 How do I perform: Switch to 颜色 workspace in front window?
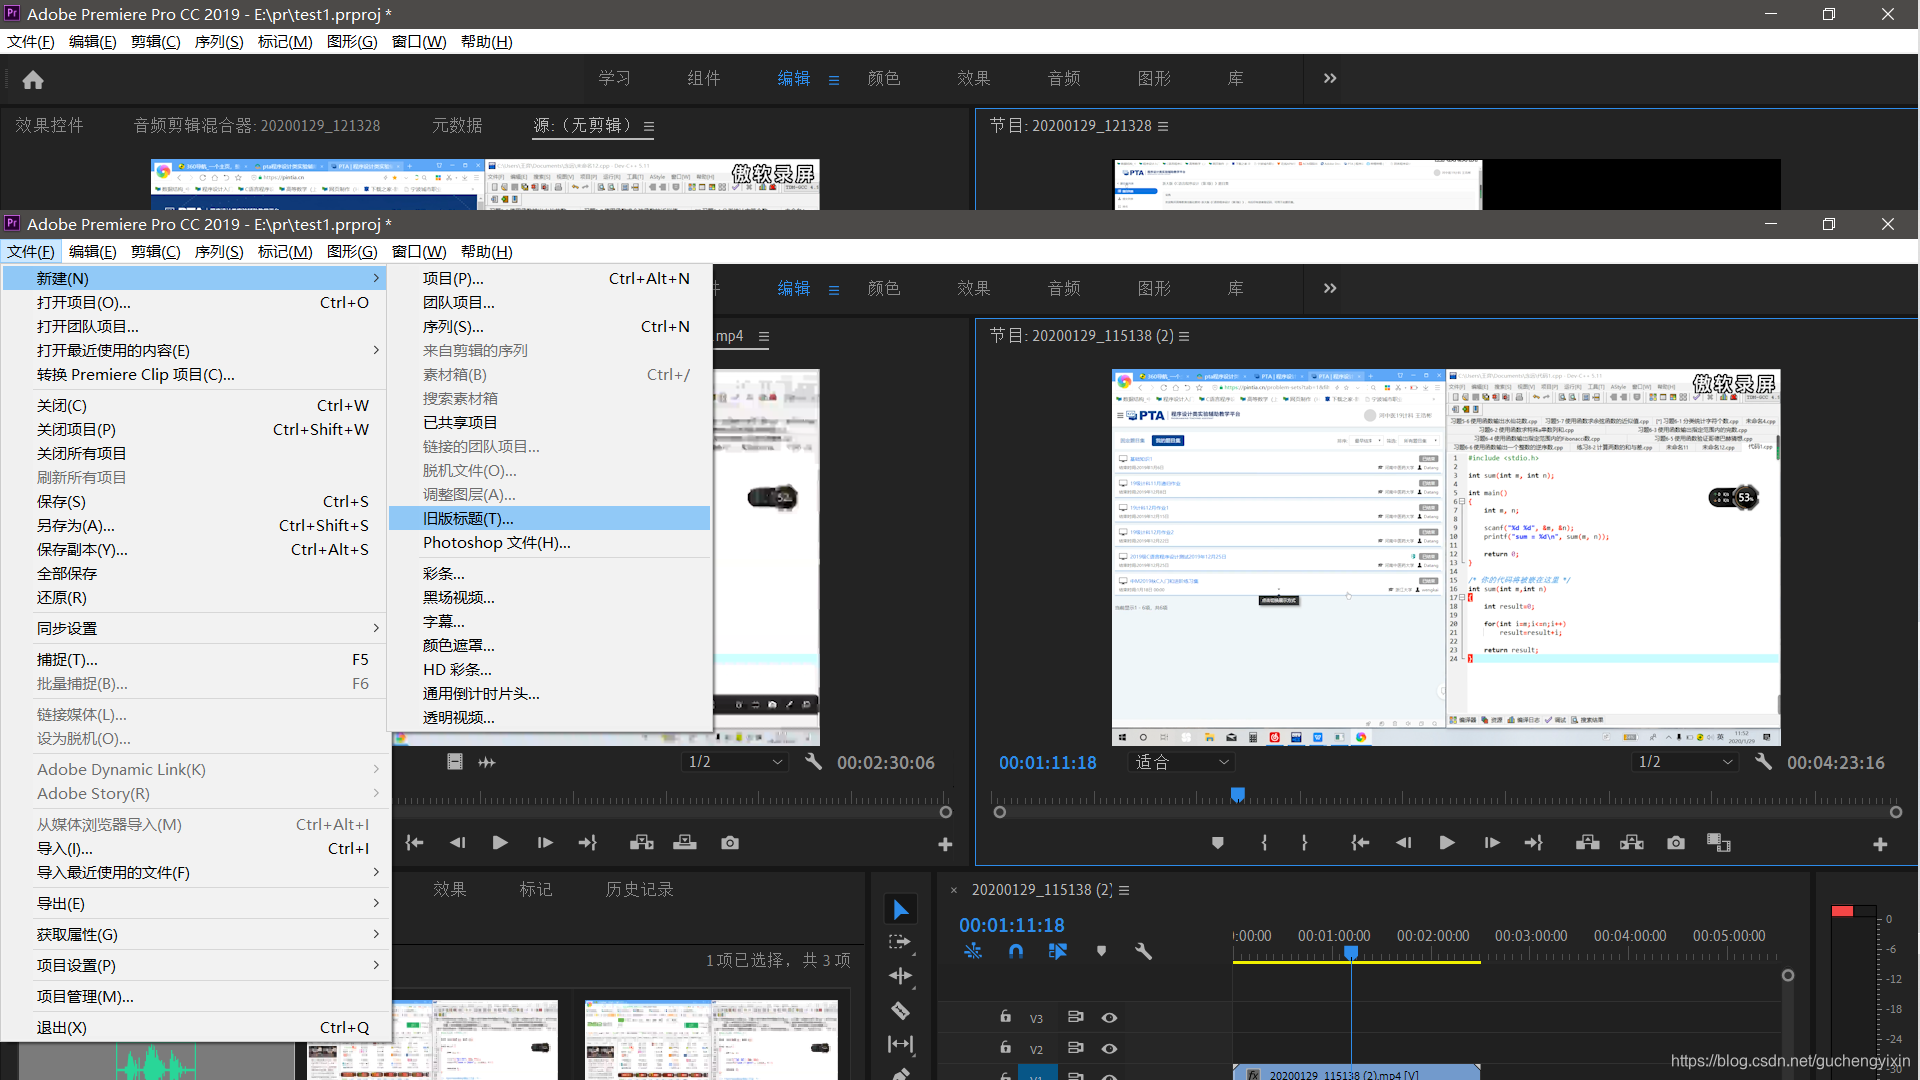point(884,288)
